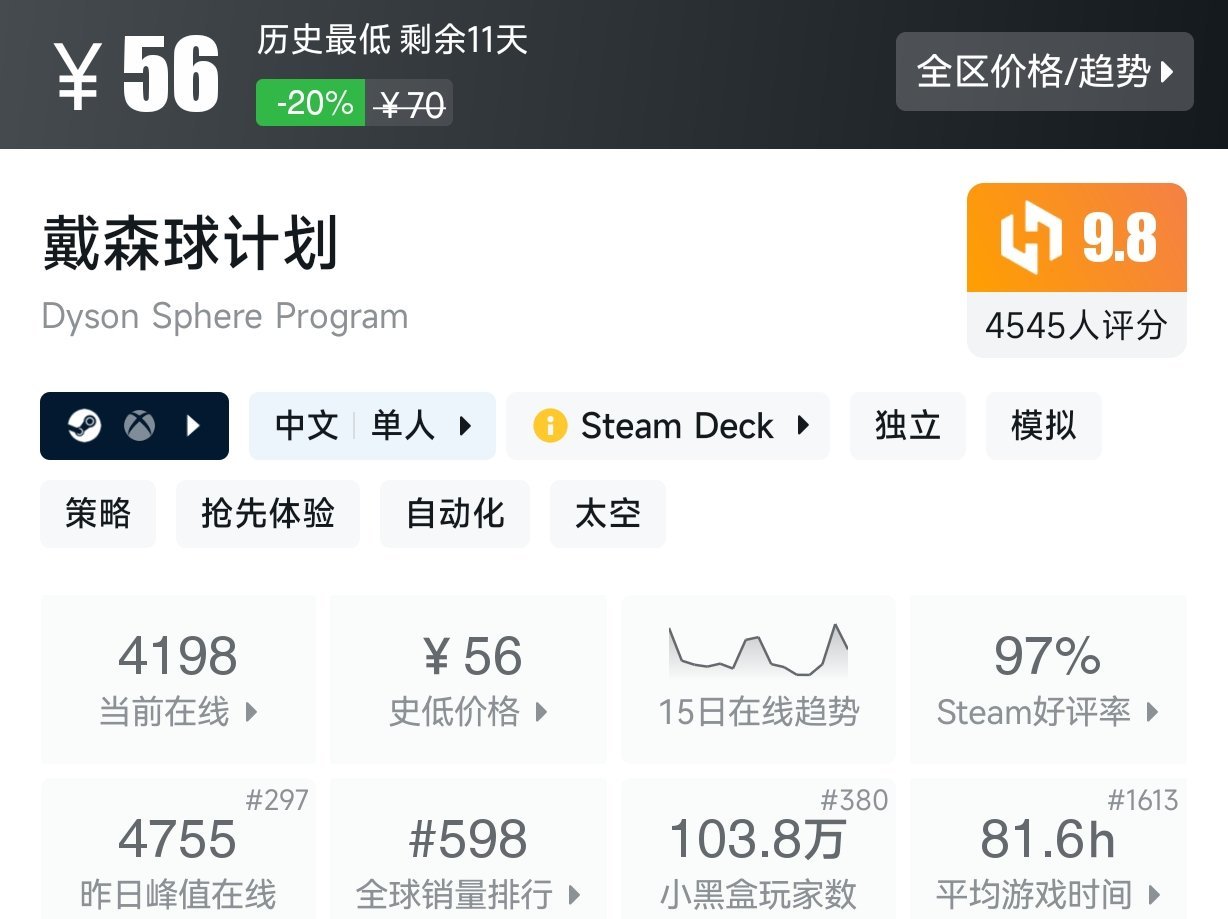1228x919 pixels.
Task: Open 史低价格 lowest price details
Action: [x=468, y=680]
